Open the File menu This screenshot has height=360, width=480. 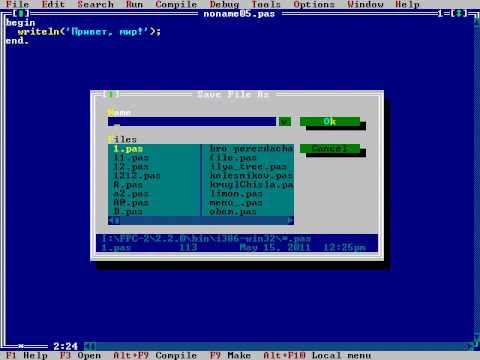click(18, 4)
